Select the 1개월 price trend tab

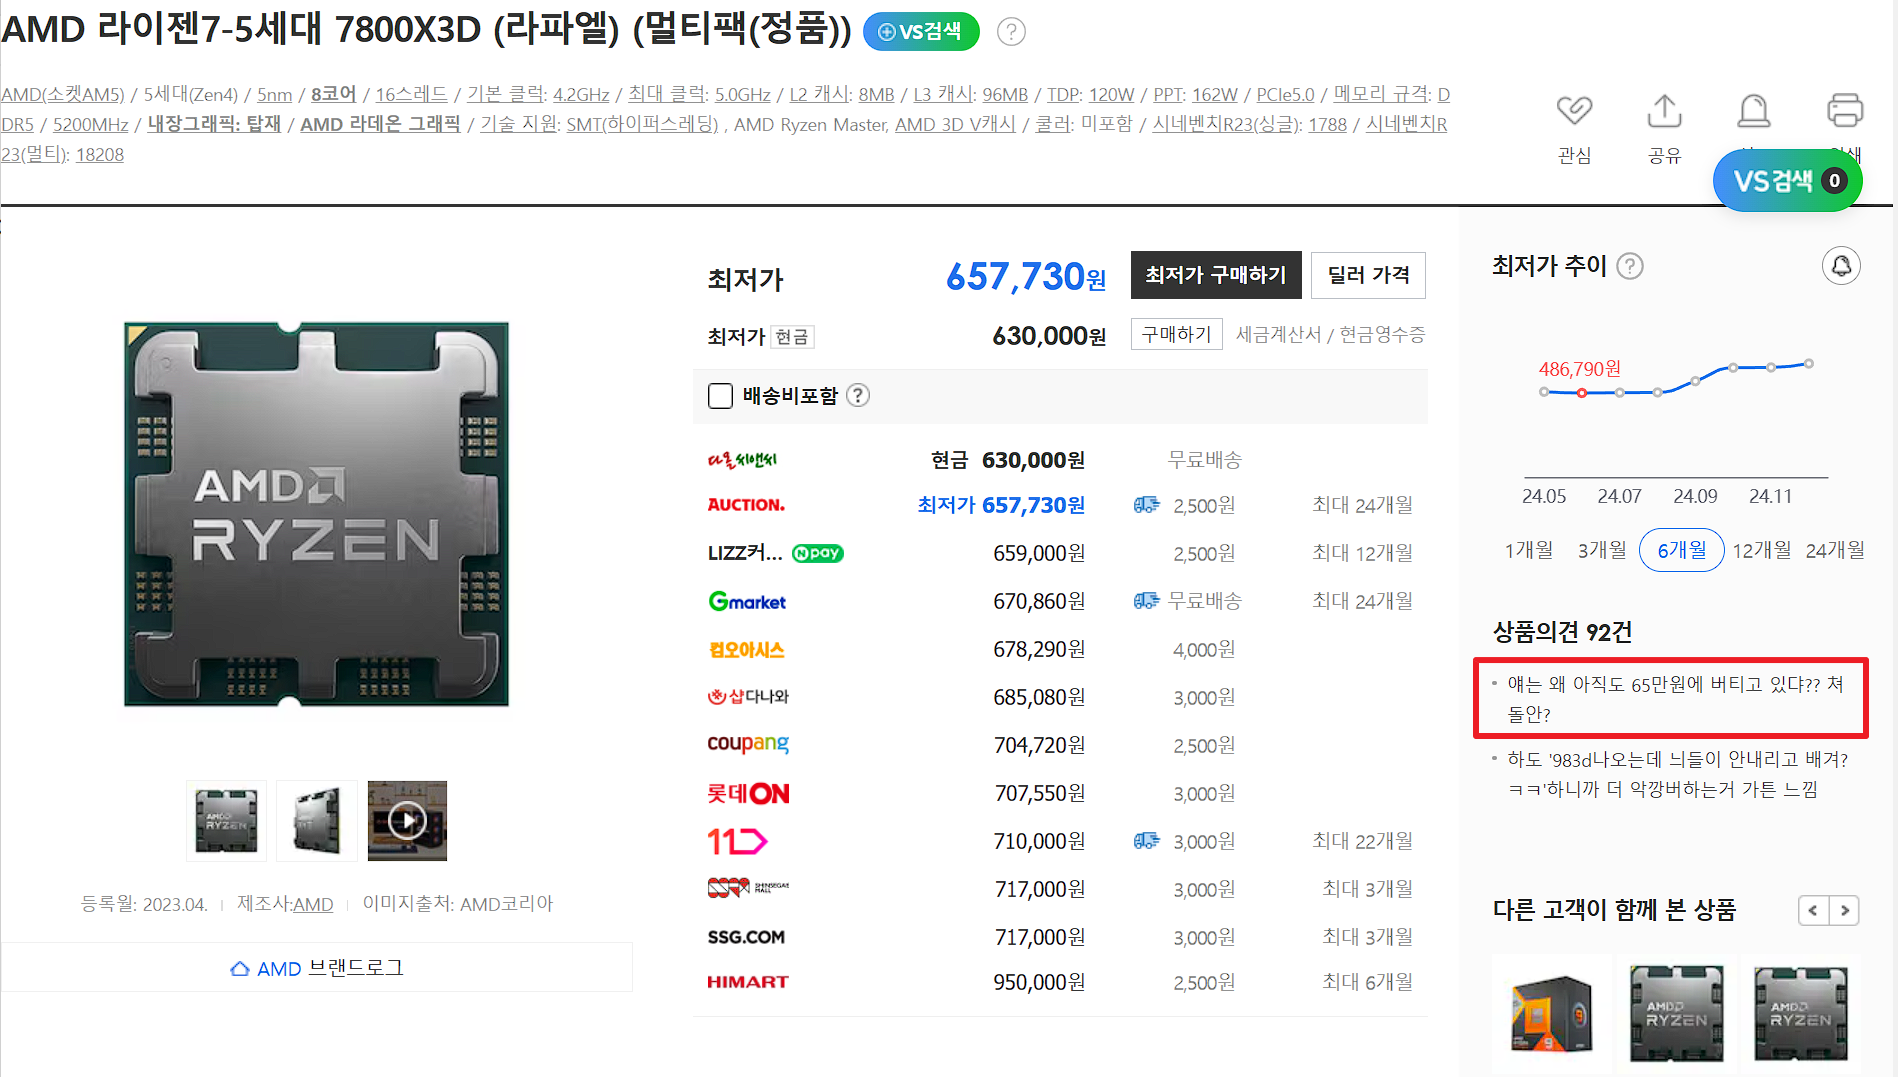1529,550
